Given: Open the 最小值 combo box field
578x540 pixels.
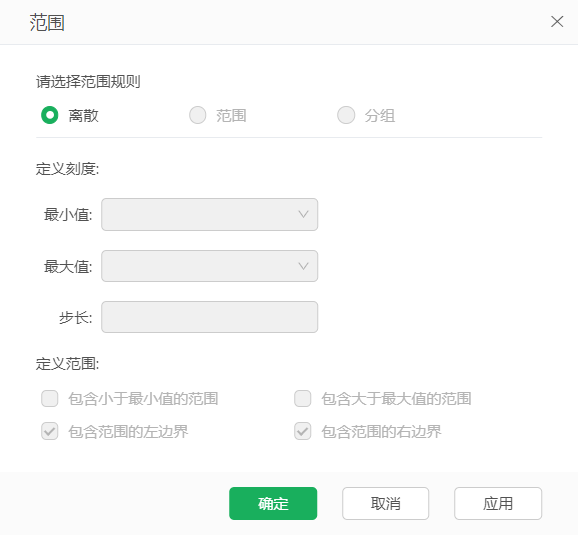Looking at the screenshot, I should point(209,215).
